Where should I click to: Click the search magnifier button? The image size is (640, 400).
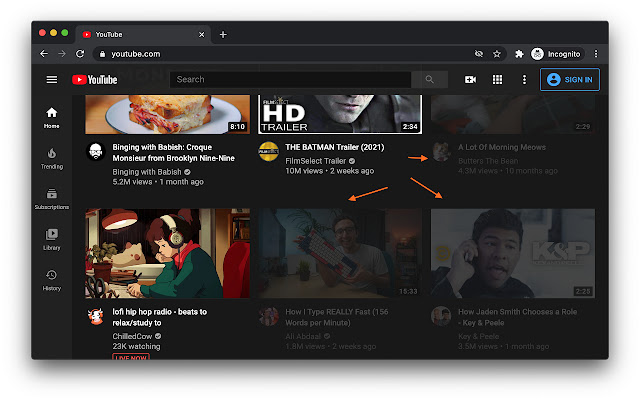(x=429, y=79)
